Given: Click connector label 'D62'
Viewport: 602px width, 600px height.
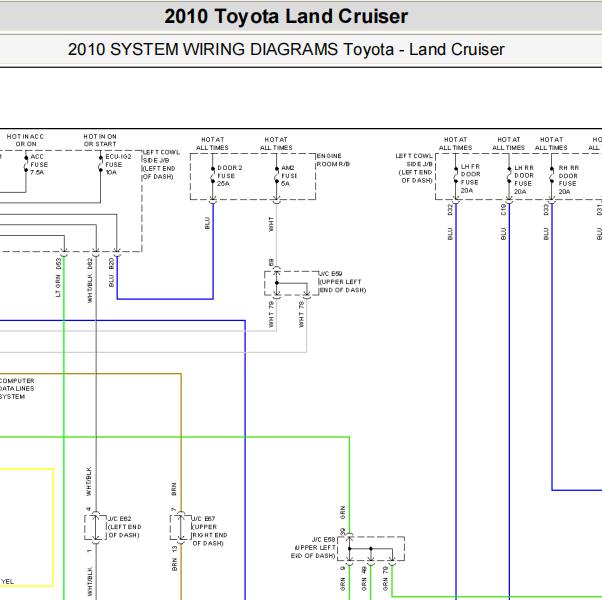Looking at the screenshot, I should click(90, 263).
